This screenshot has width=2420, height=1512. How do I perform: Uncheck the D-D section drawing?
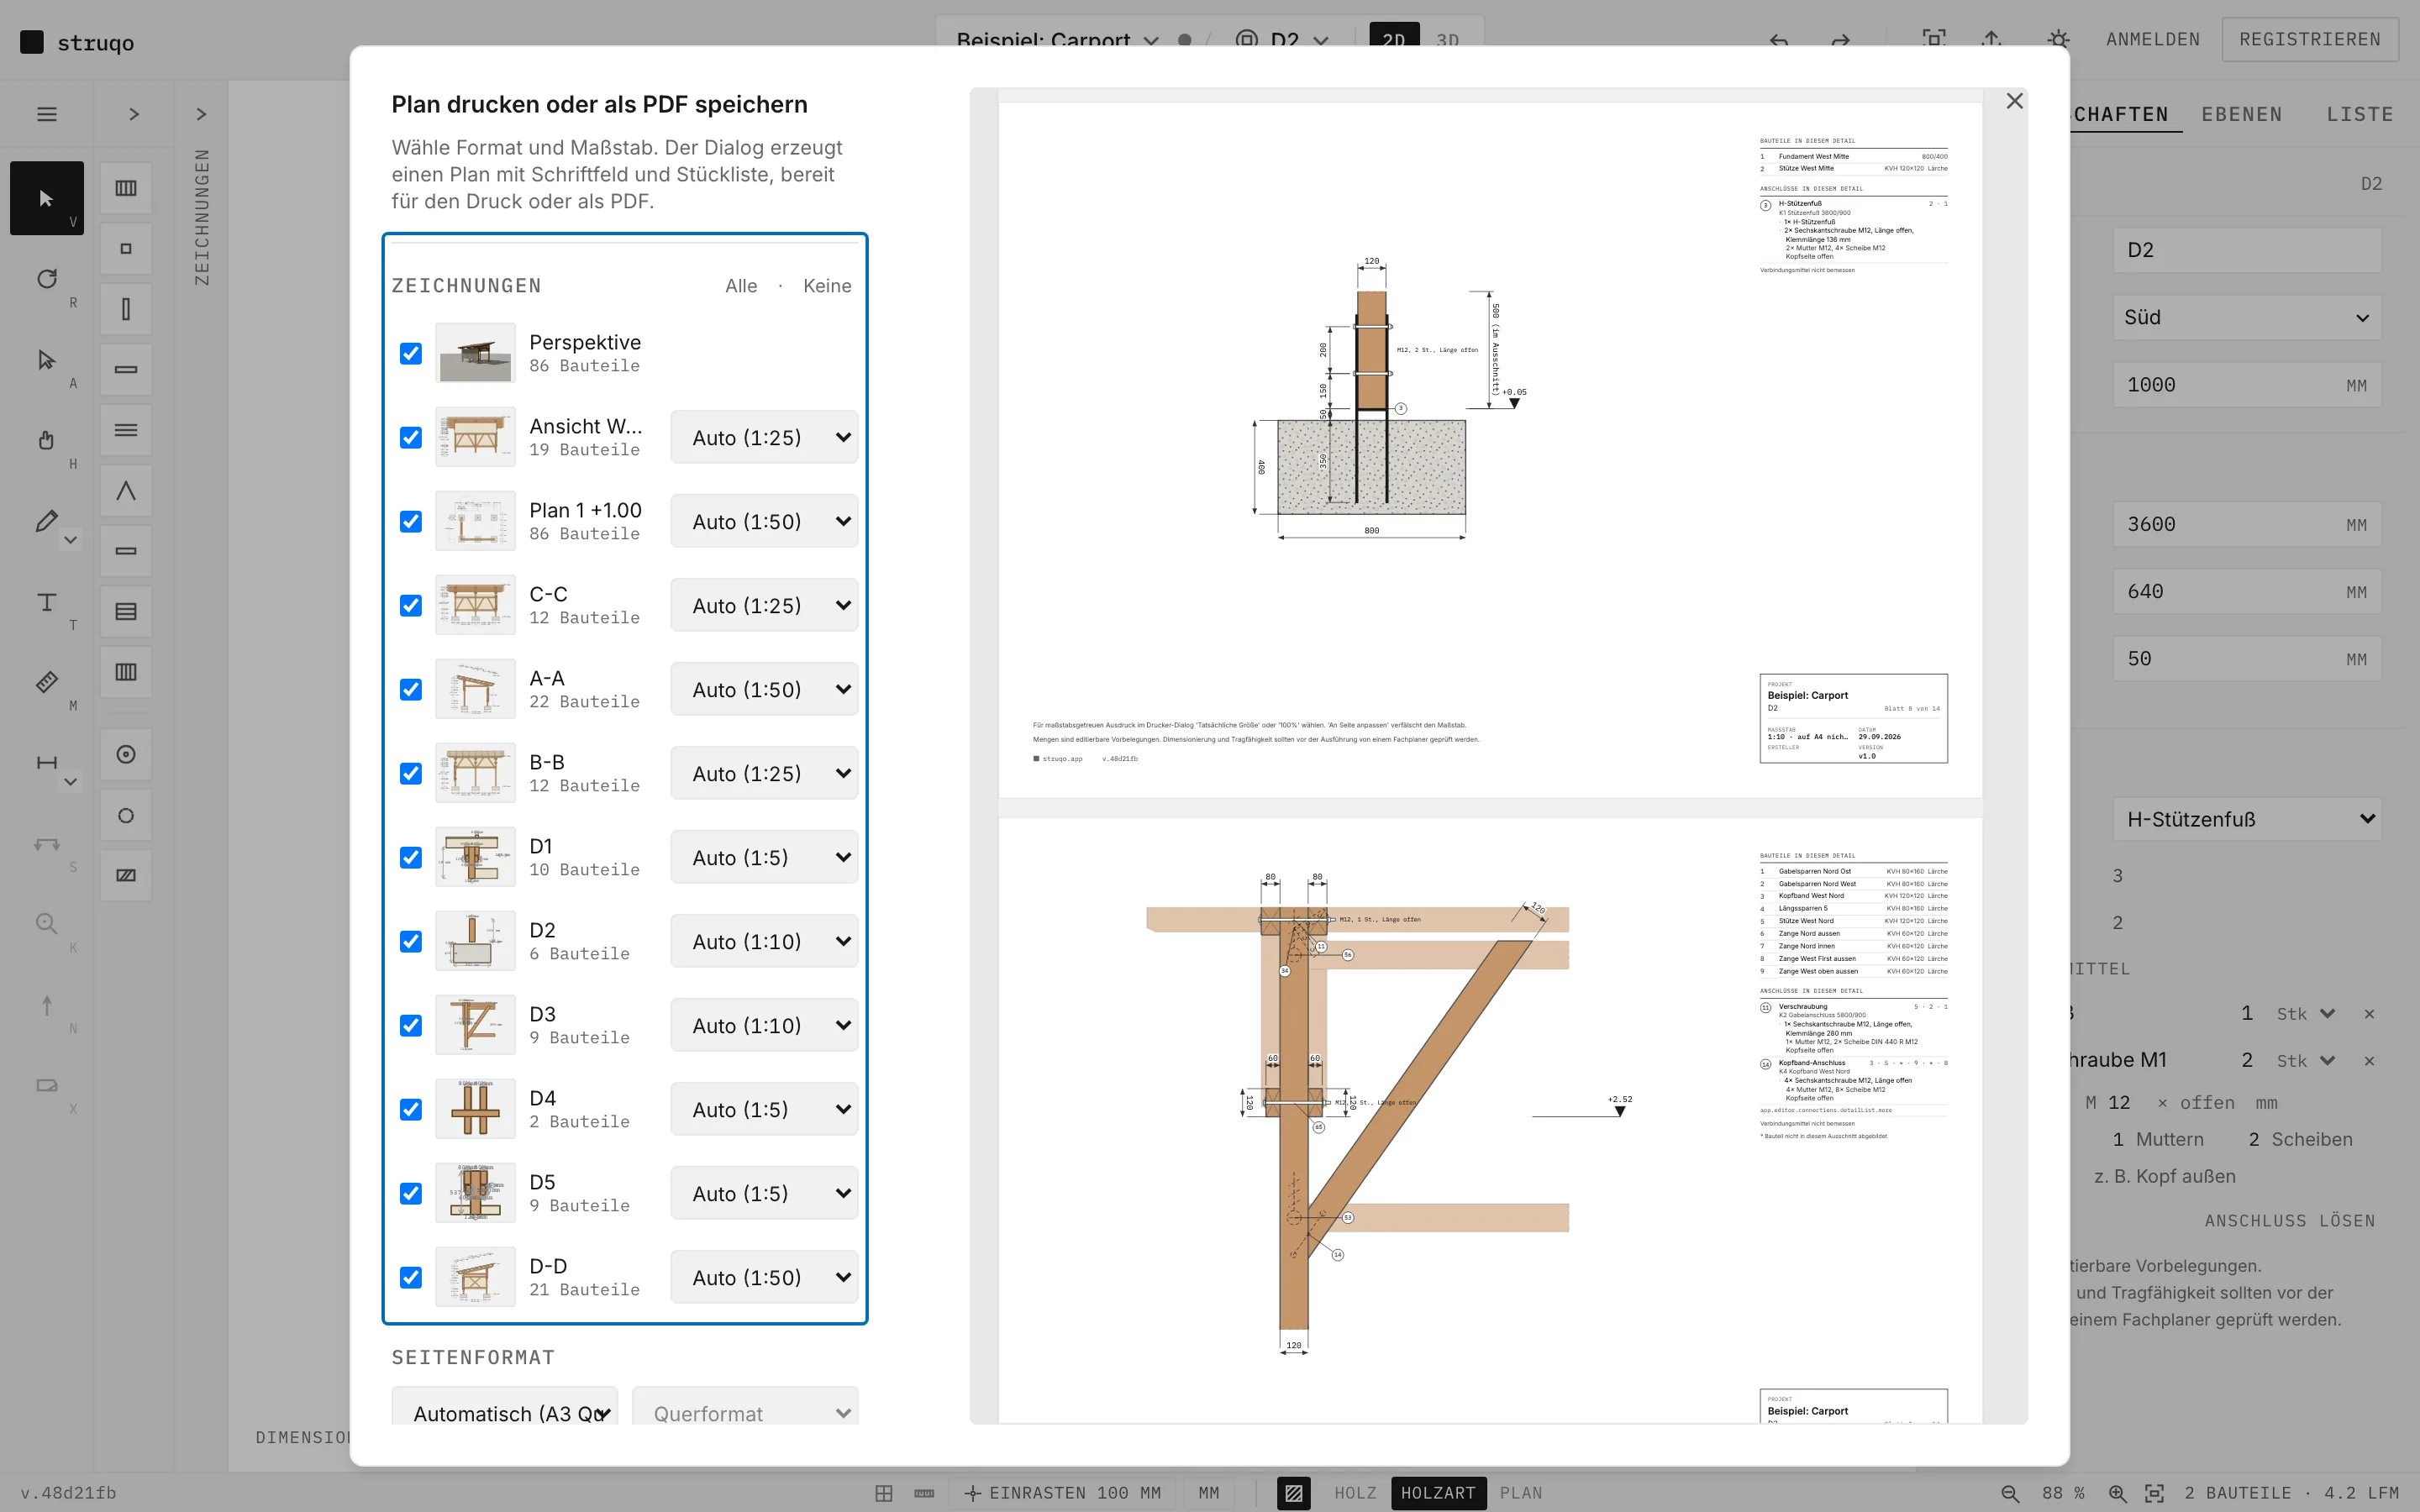(411, 1278)
